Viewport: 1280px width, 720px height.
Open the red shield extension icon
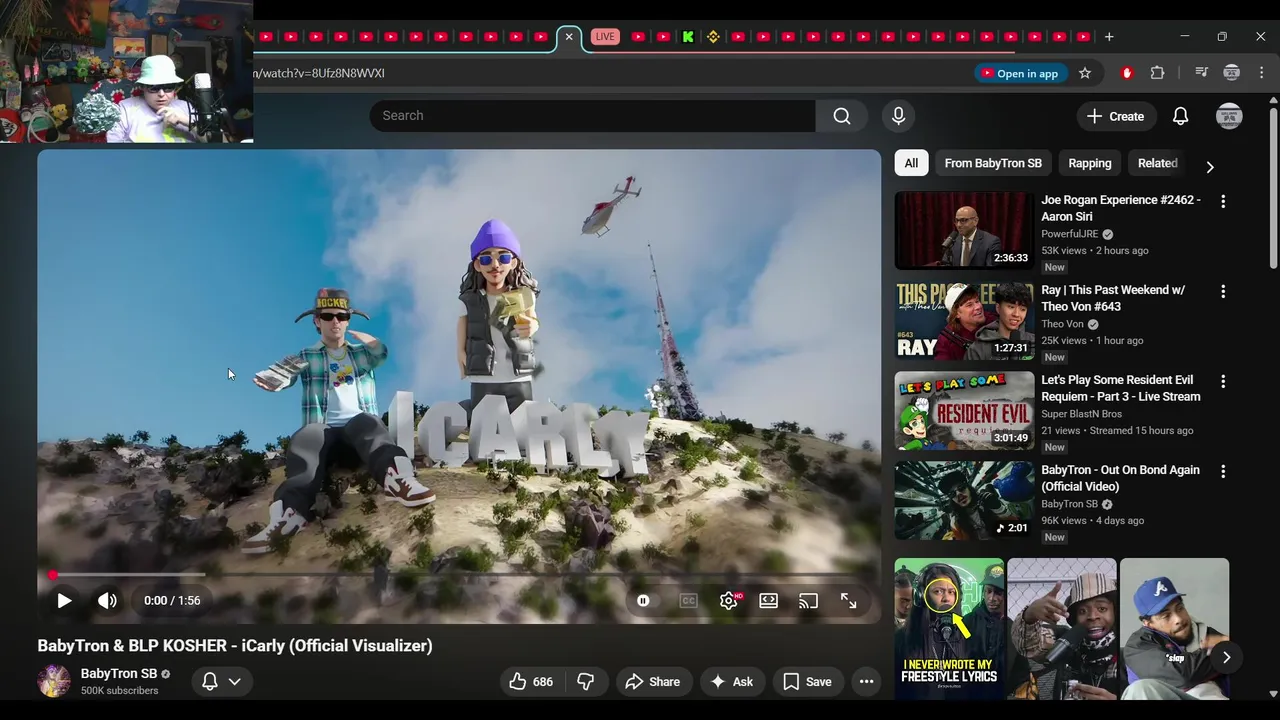pyautogui.click(x=1127, y=73)
